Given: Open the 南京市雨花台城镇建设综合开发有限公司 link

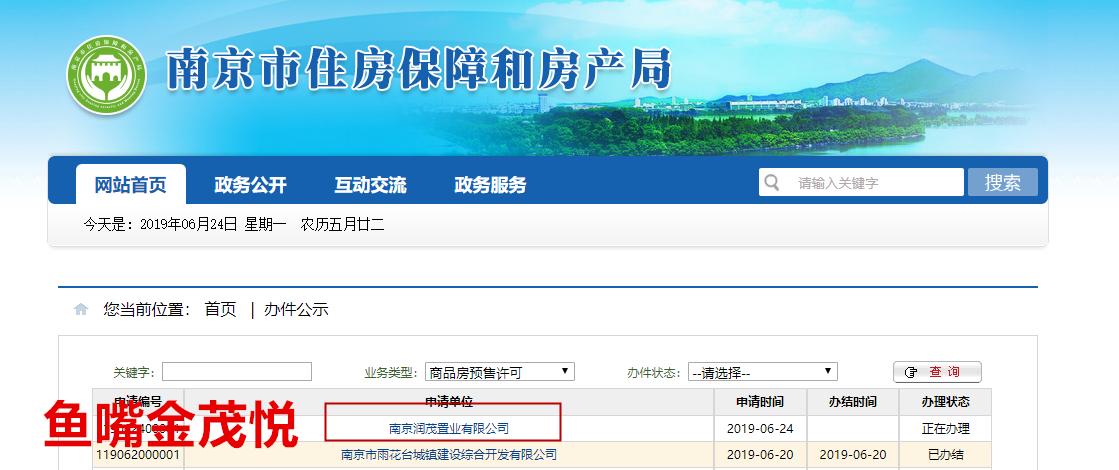Looking at the screenshot, I should pyautogui.click(x=449, y=454).
